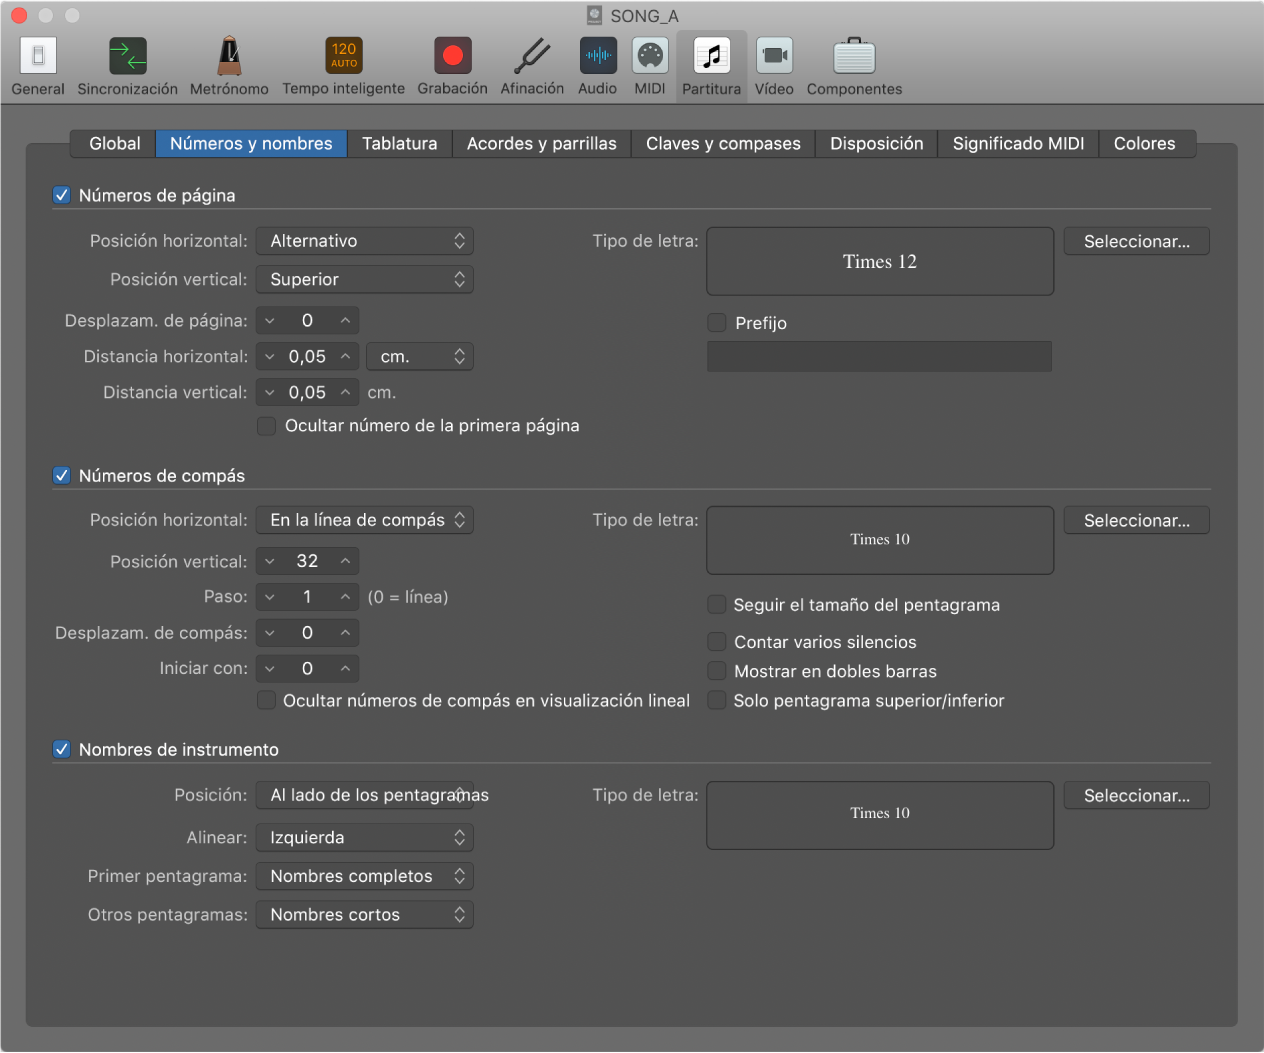
Task: Open Tempo inteligente settings
Action: point(343,57)
